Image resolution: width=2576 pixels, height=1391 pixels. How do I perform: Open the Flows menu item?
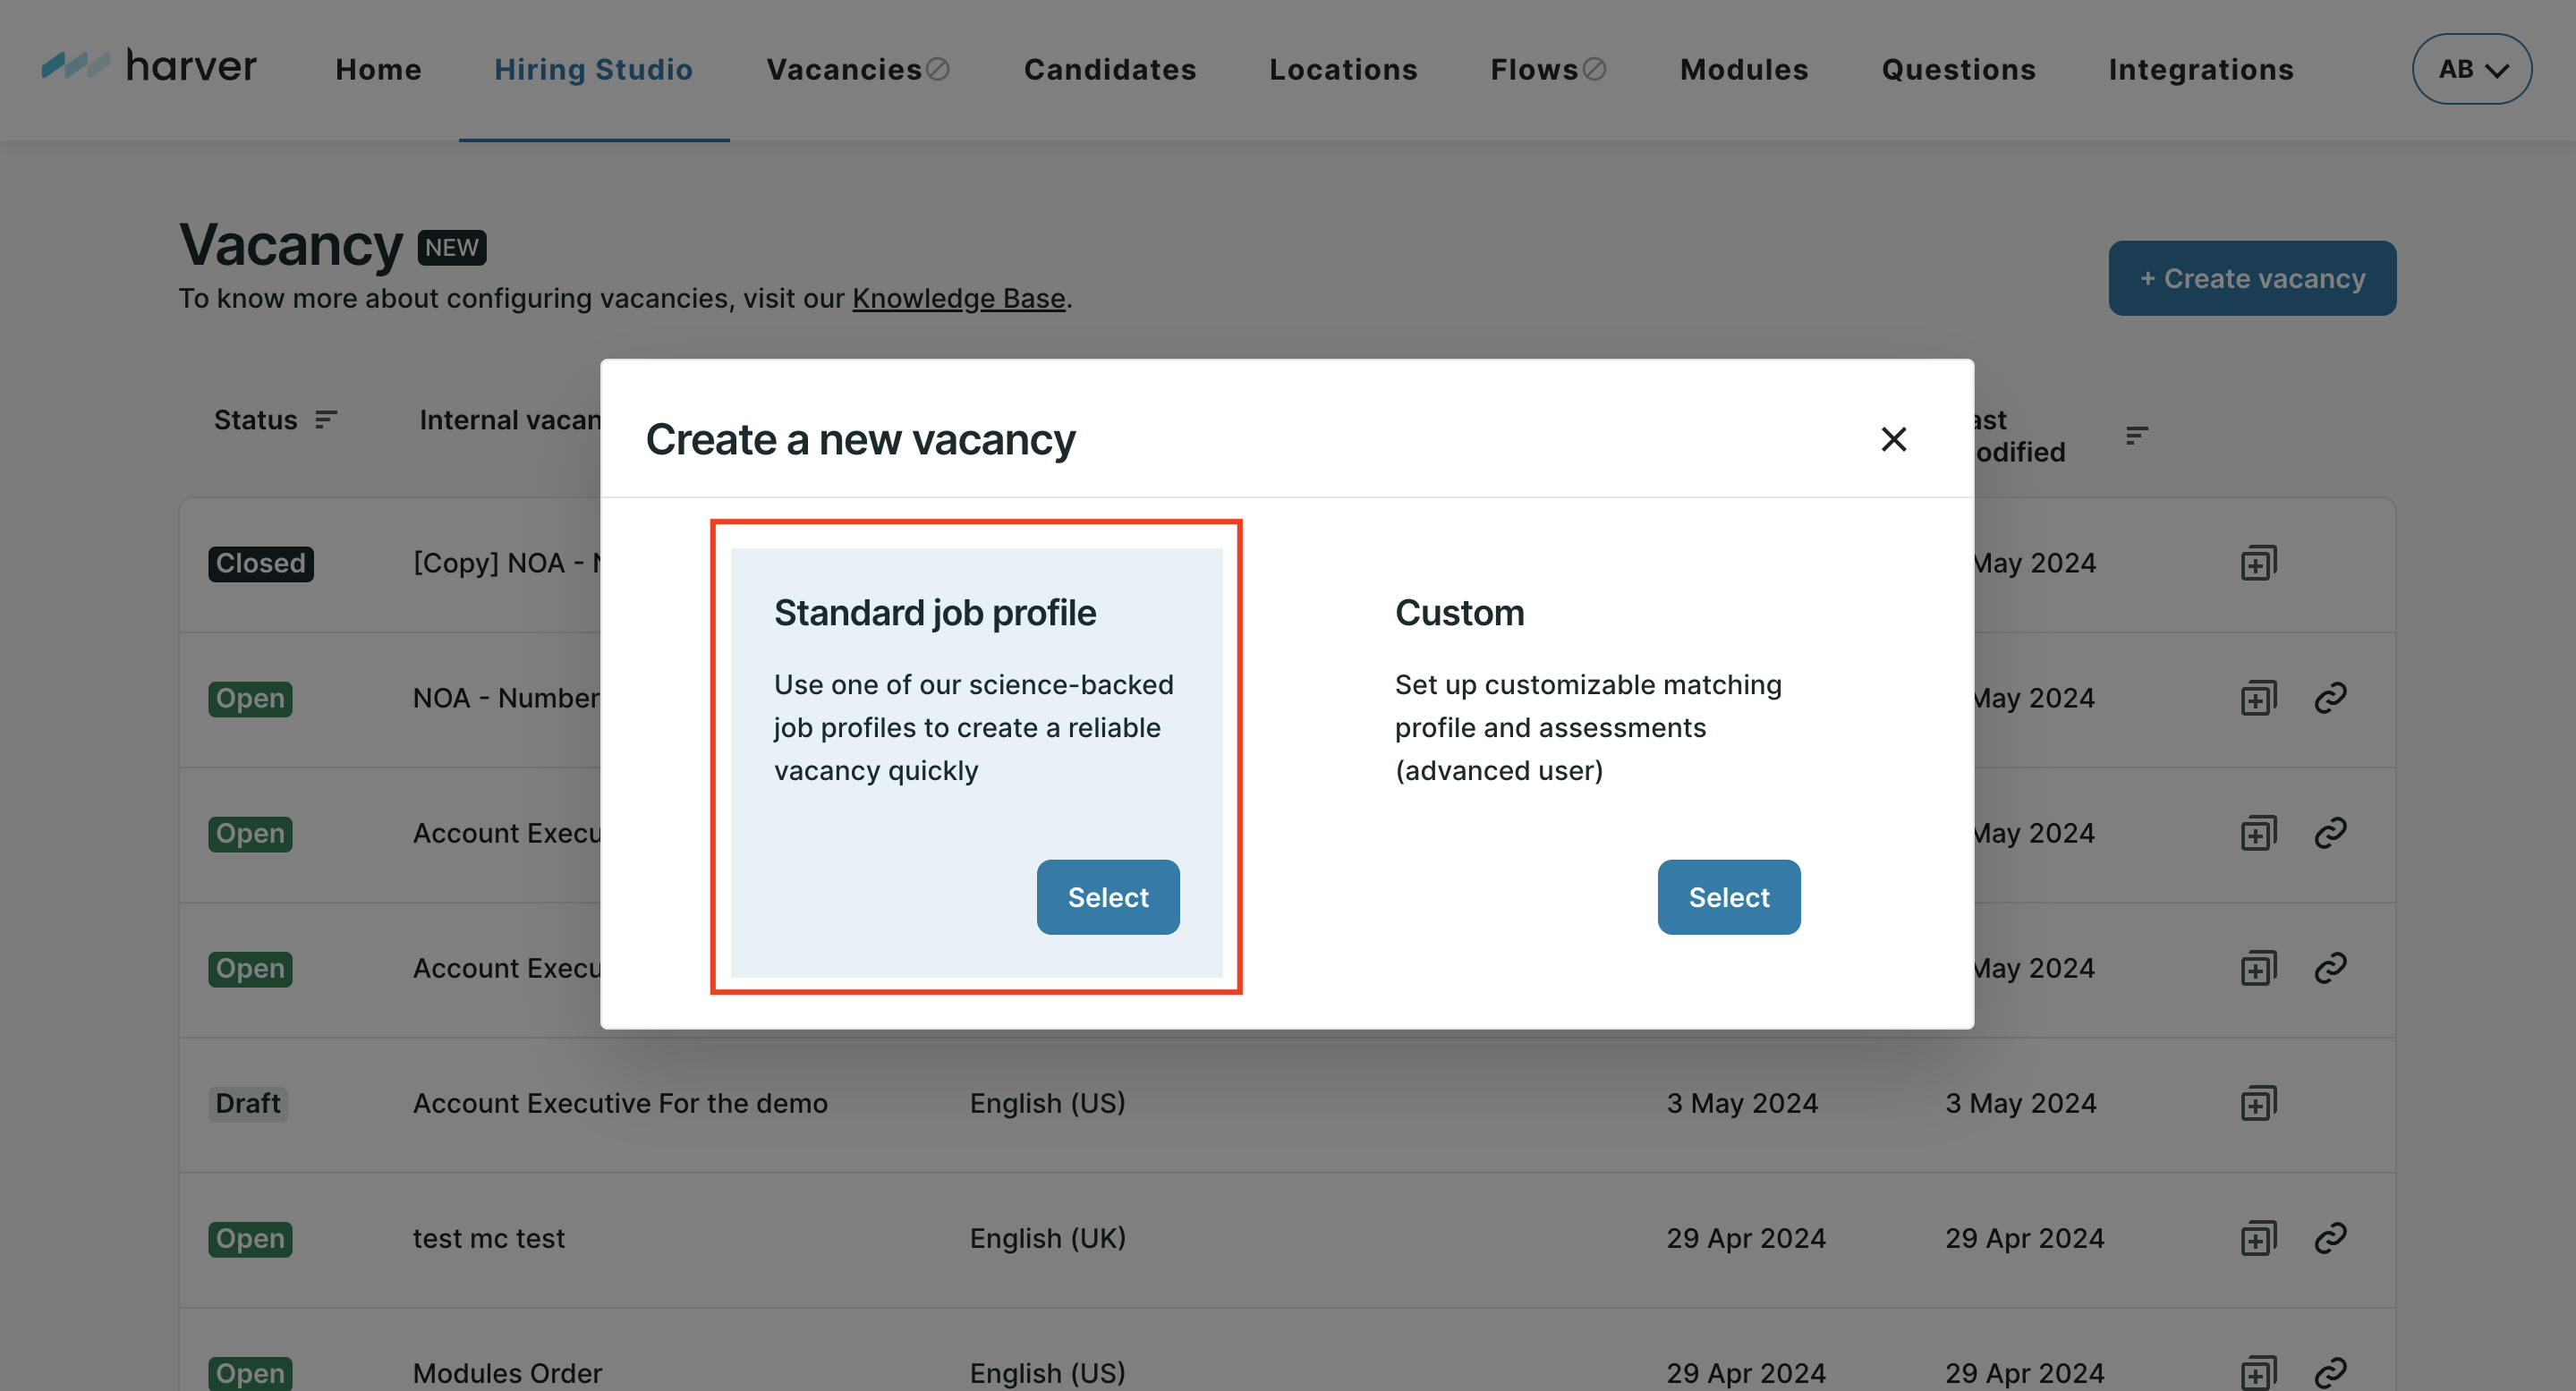1548,69
